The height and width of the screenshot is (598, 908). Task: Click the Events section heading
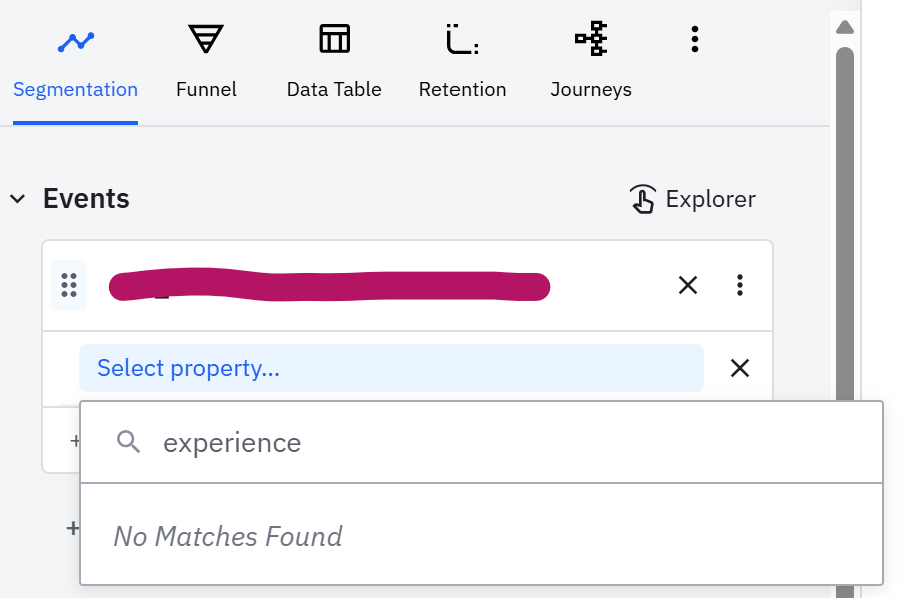86,199
